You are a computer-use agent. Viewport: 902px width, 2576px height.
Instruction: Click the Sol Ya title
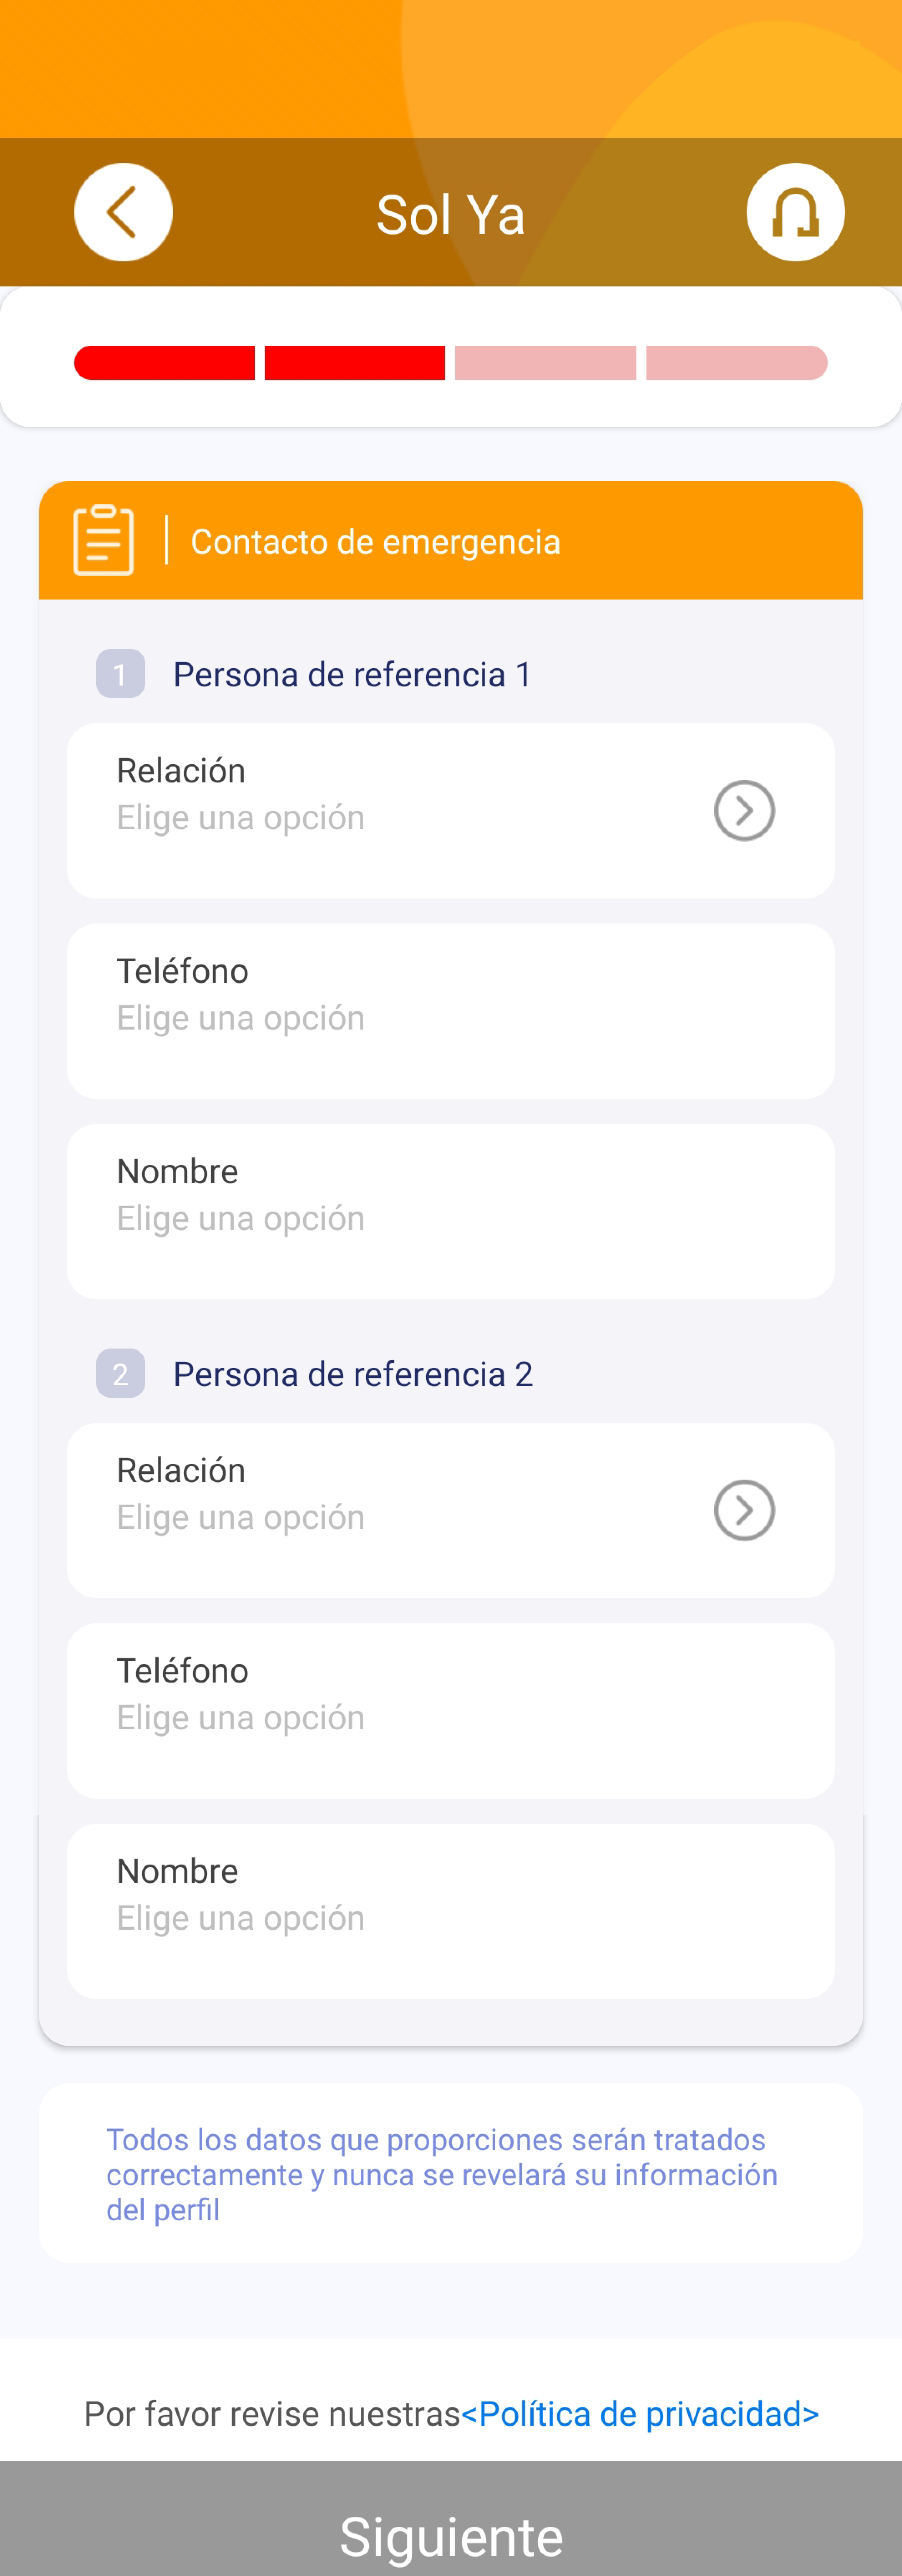(x=450, y=214)
